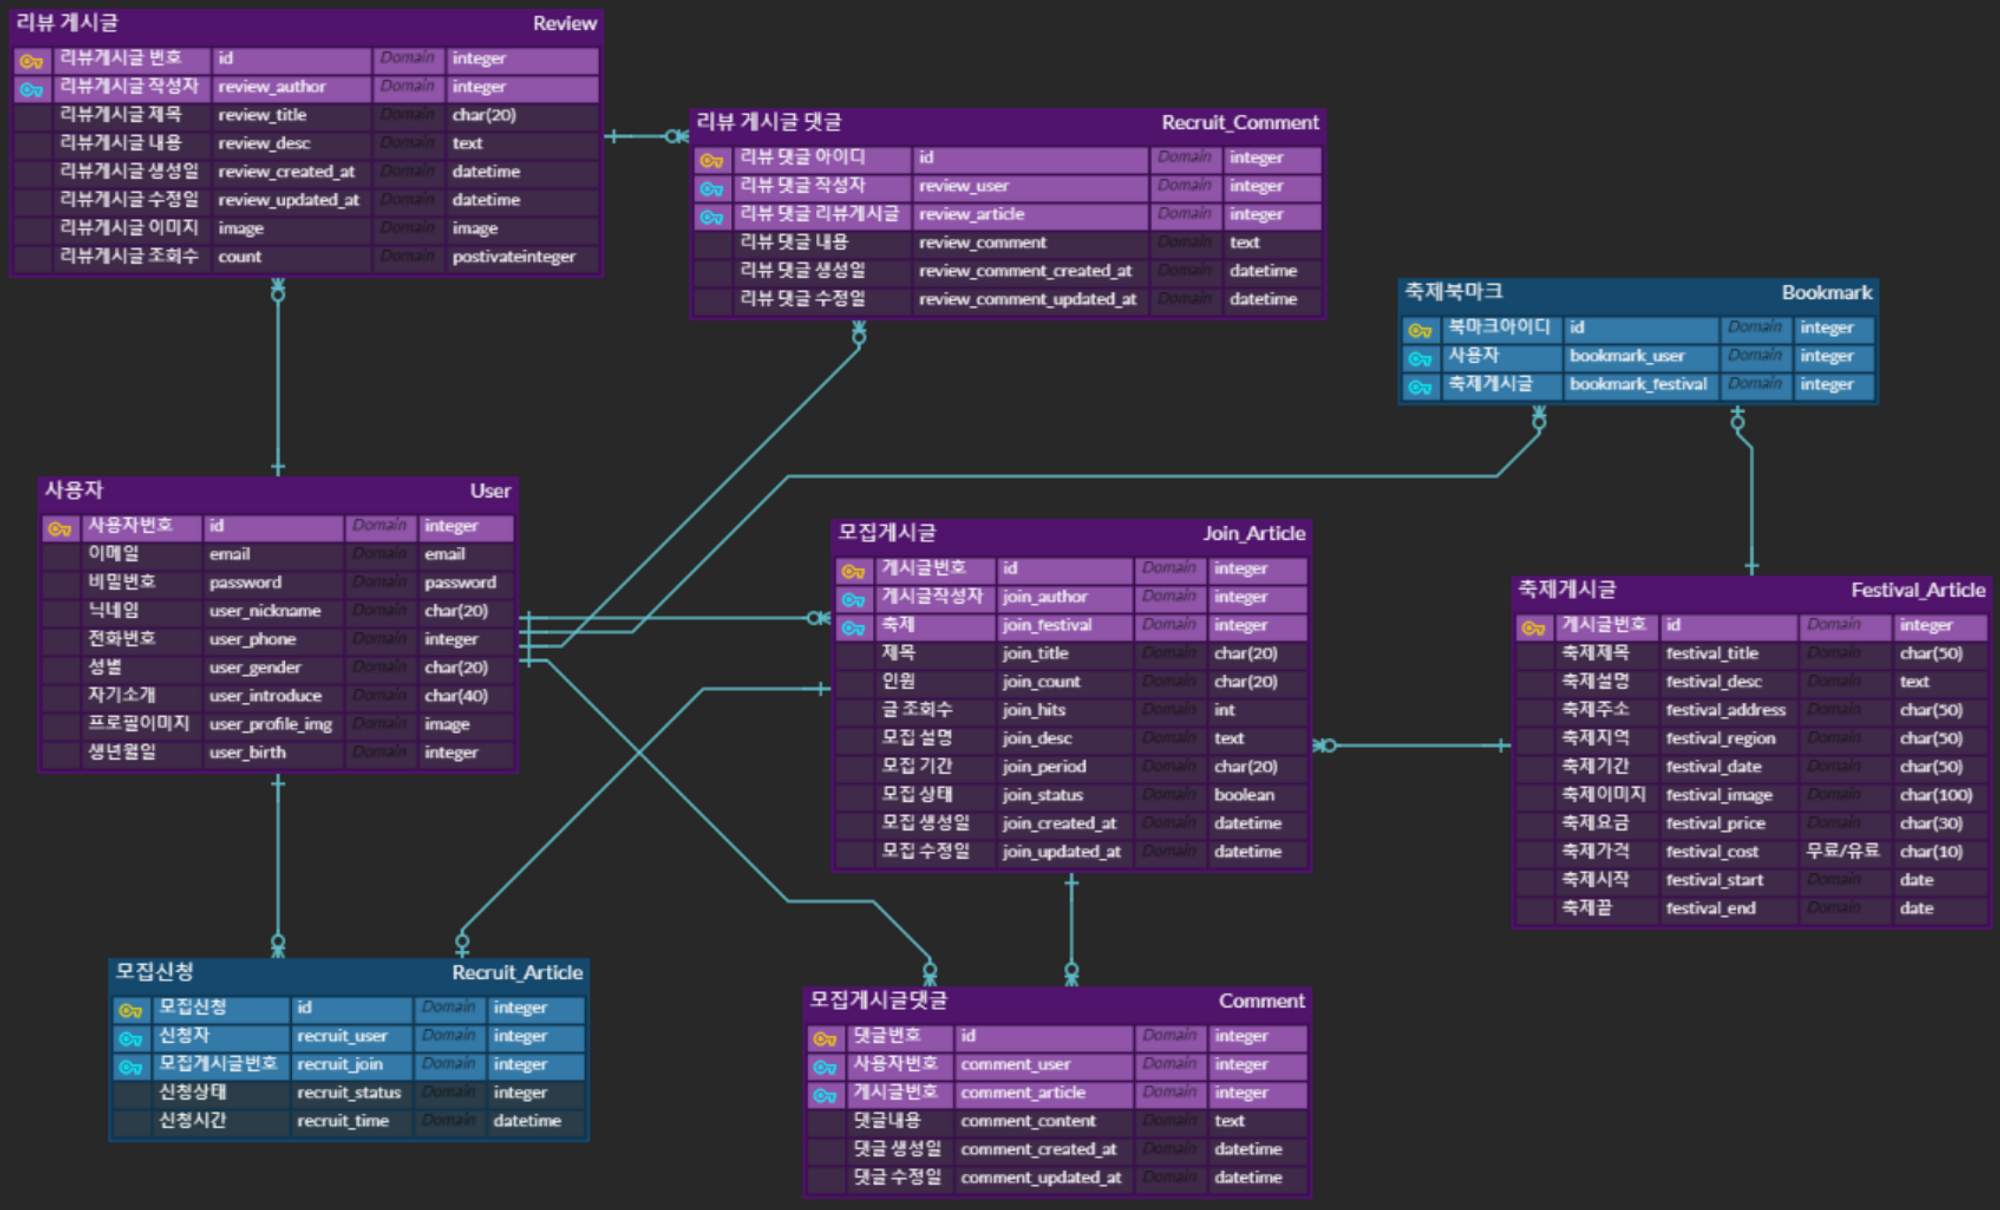Image resolution: width=2000 pixels, height=1210 pixels.
Task: Click the yellow key icon in Recruit_Comment table
Action: pyautogui.click(x=711, y=160)
